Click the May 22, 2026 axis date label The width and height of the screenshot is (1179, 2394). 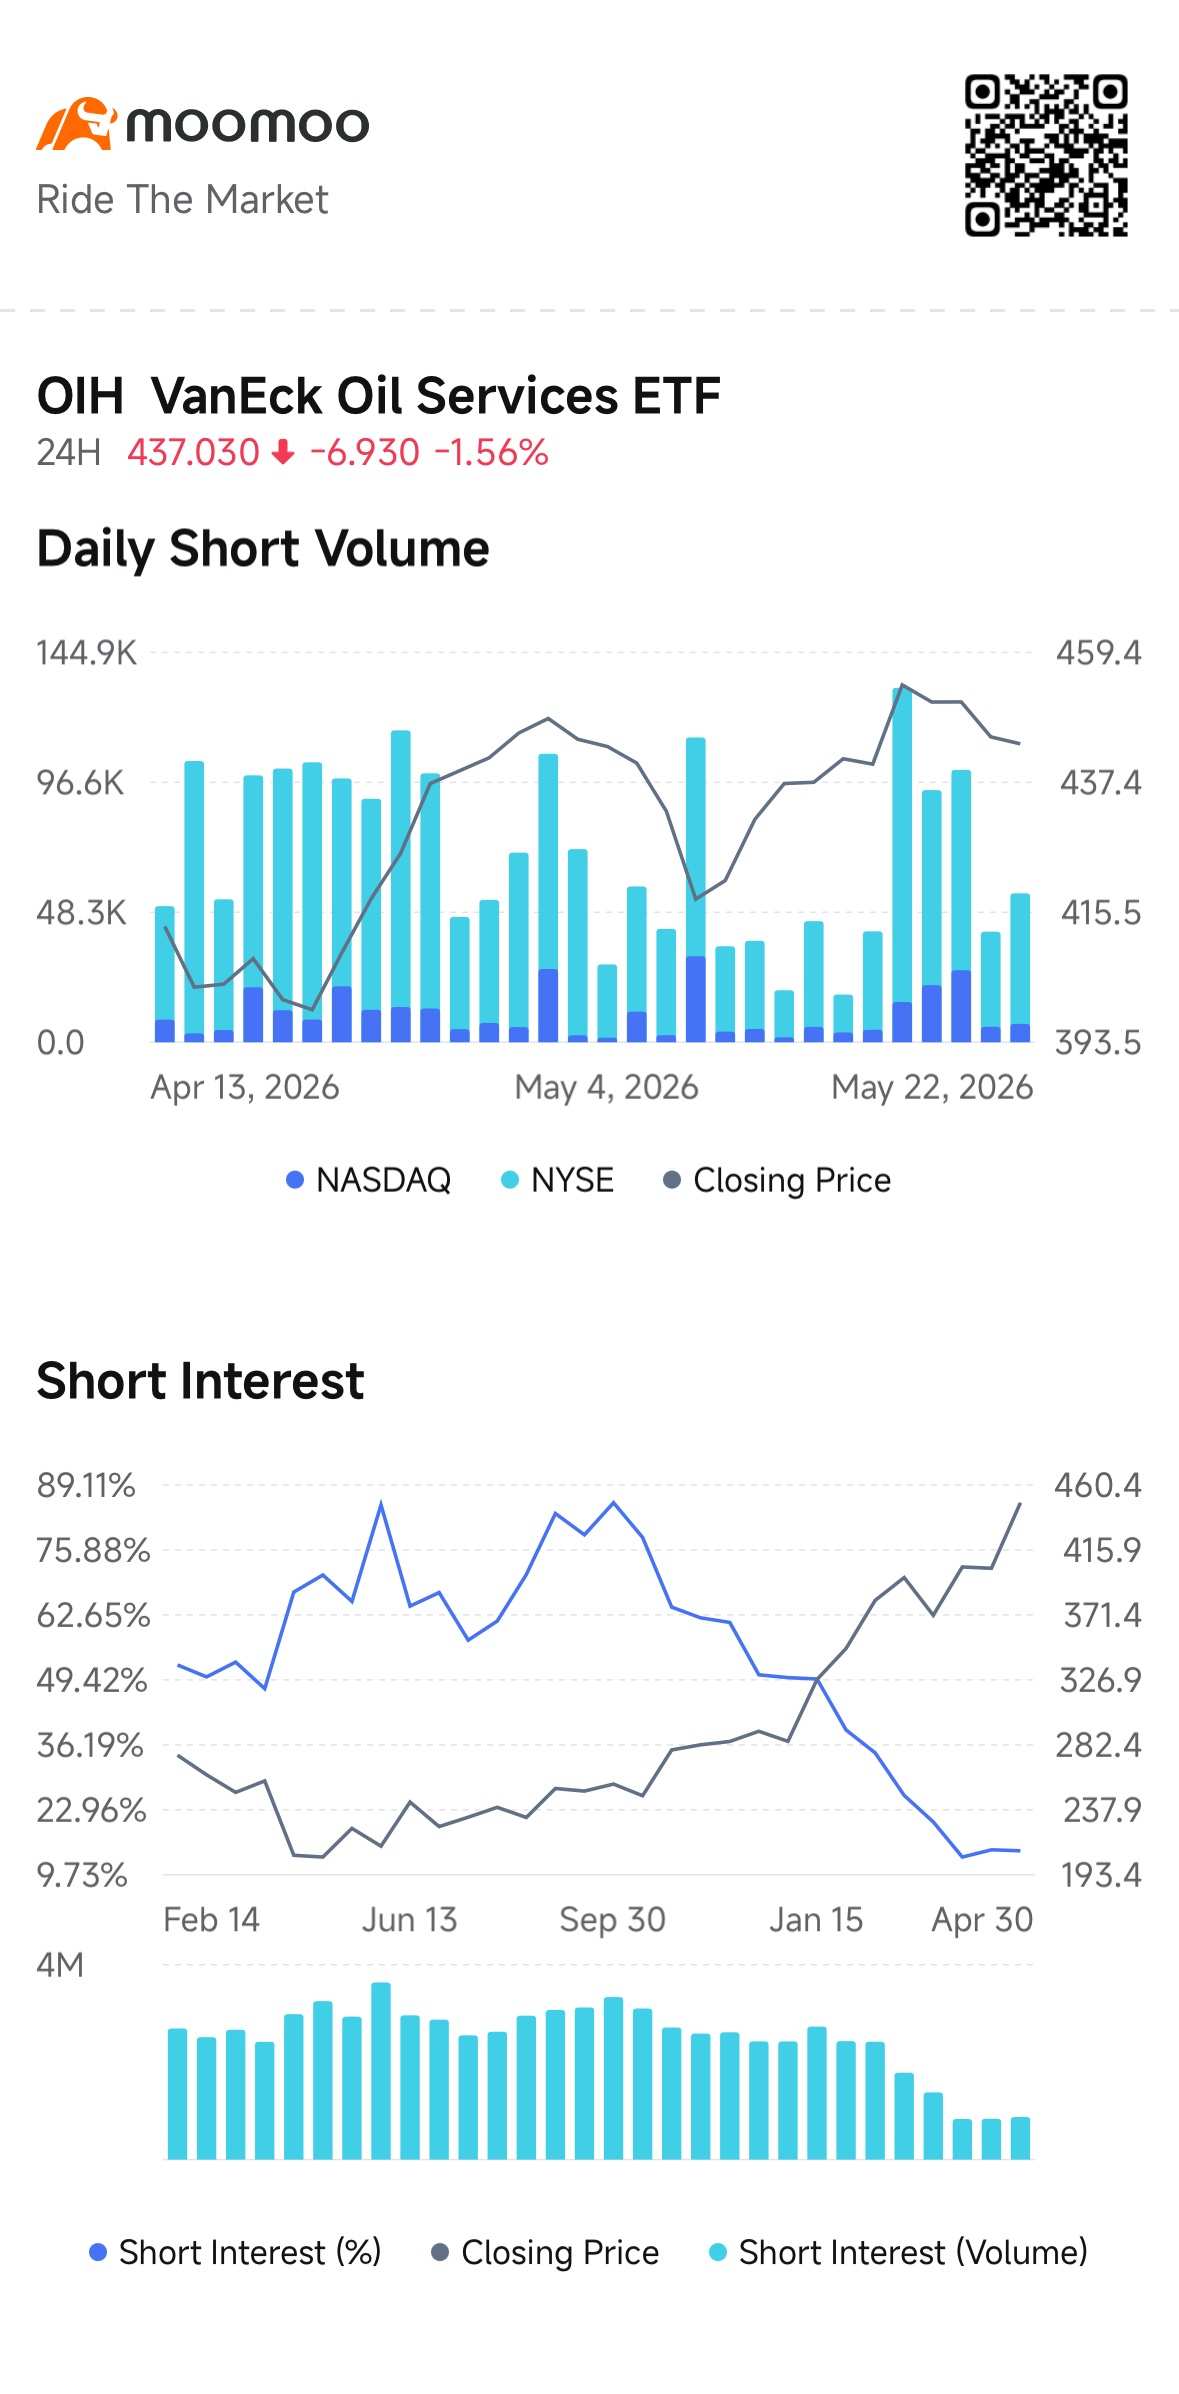[932, 1087]
